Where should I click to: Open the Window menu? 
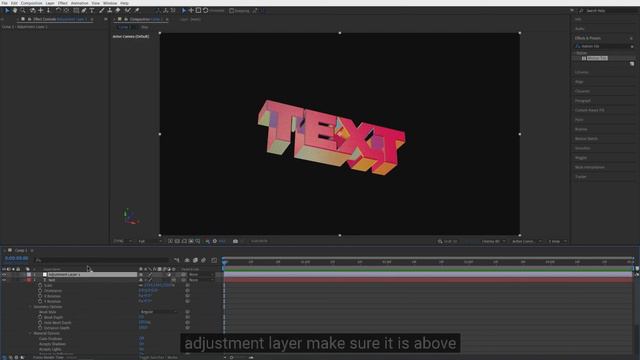tap(110, 3)
